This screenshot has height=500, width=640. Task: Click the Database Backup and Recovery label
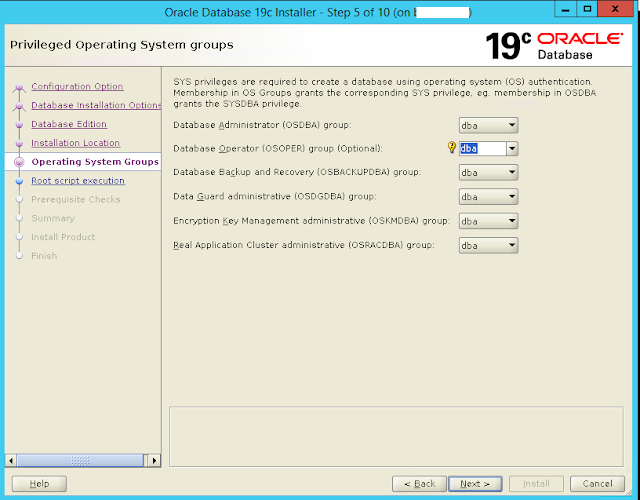[297, 172]
